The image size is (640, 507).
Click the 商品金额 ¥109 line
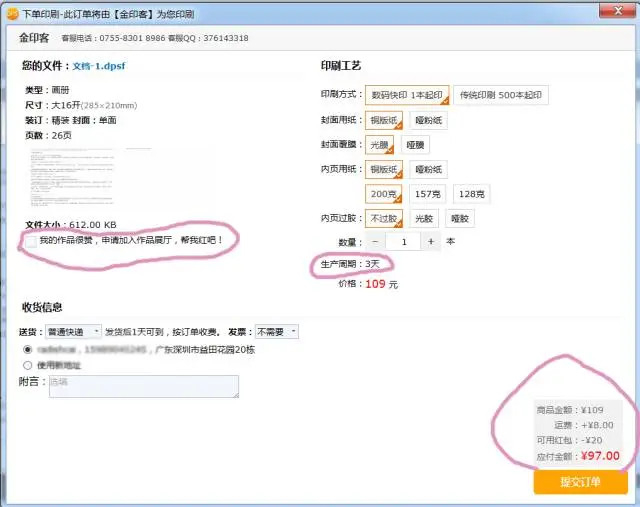click(570, 410)
